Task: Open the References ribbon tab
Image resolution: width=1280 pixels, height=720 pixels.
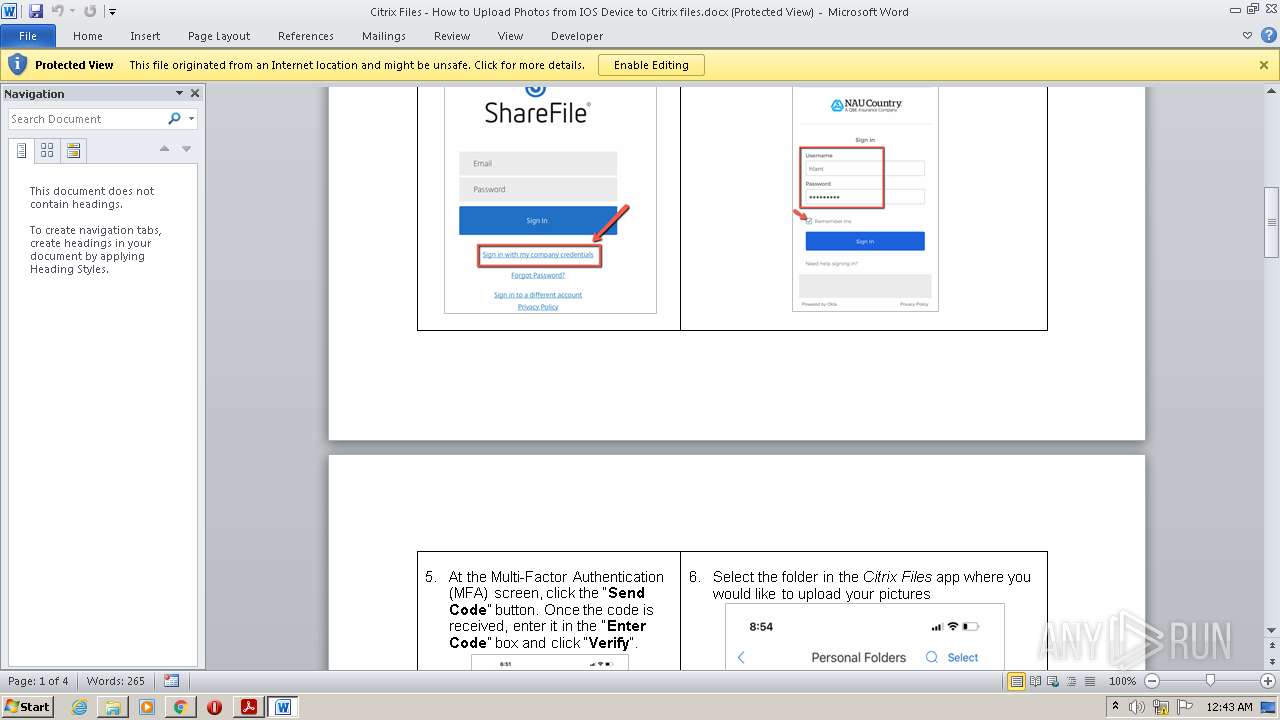Action: [306, 36]
